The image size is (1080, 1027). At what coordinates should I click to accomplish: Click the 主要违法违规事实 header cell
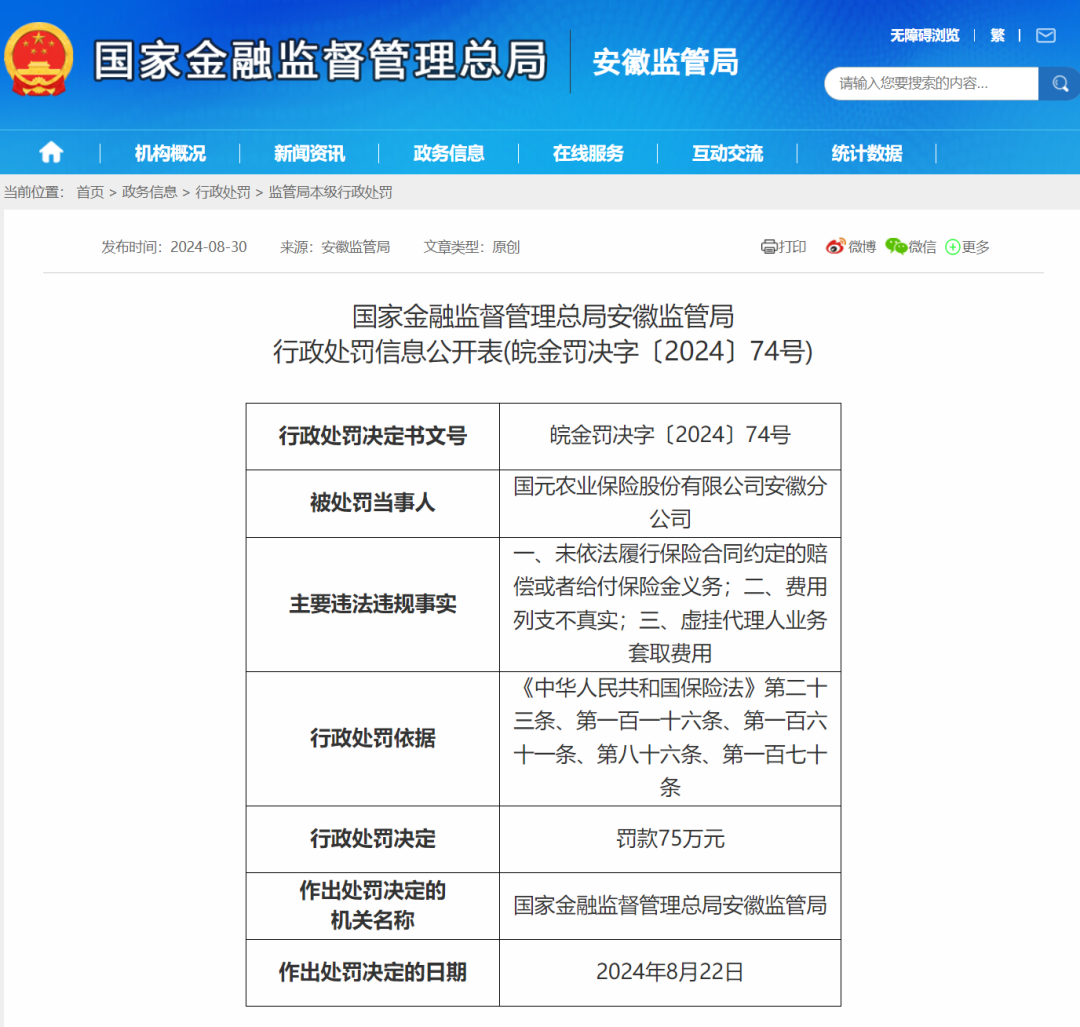pyautogui.click(x=373, y=604)
